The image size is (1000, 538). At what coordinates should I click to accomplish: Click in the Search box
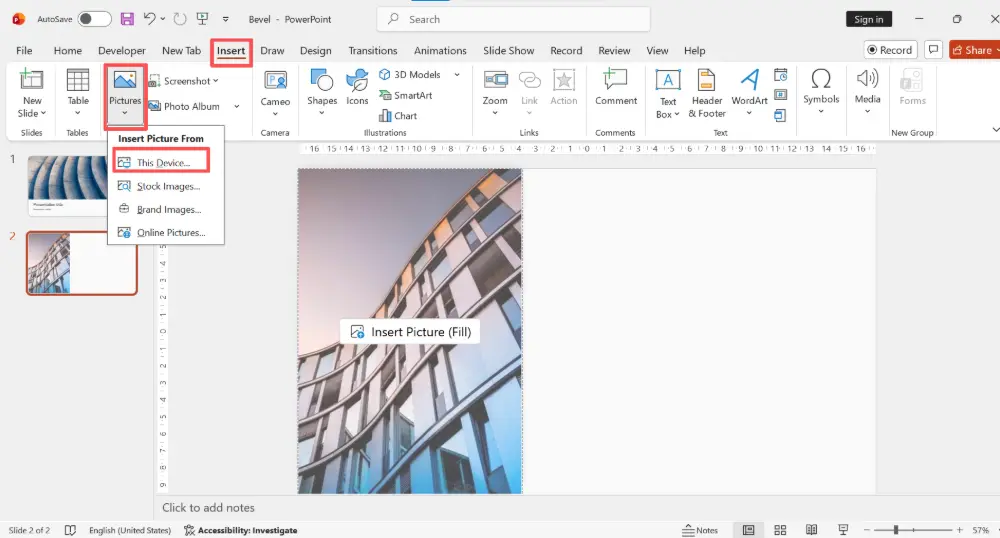pyautogui.click(x=513, y=19)
